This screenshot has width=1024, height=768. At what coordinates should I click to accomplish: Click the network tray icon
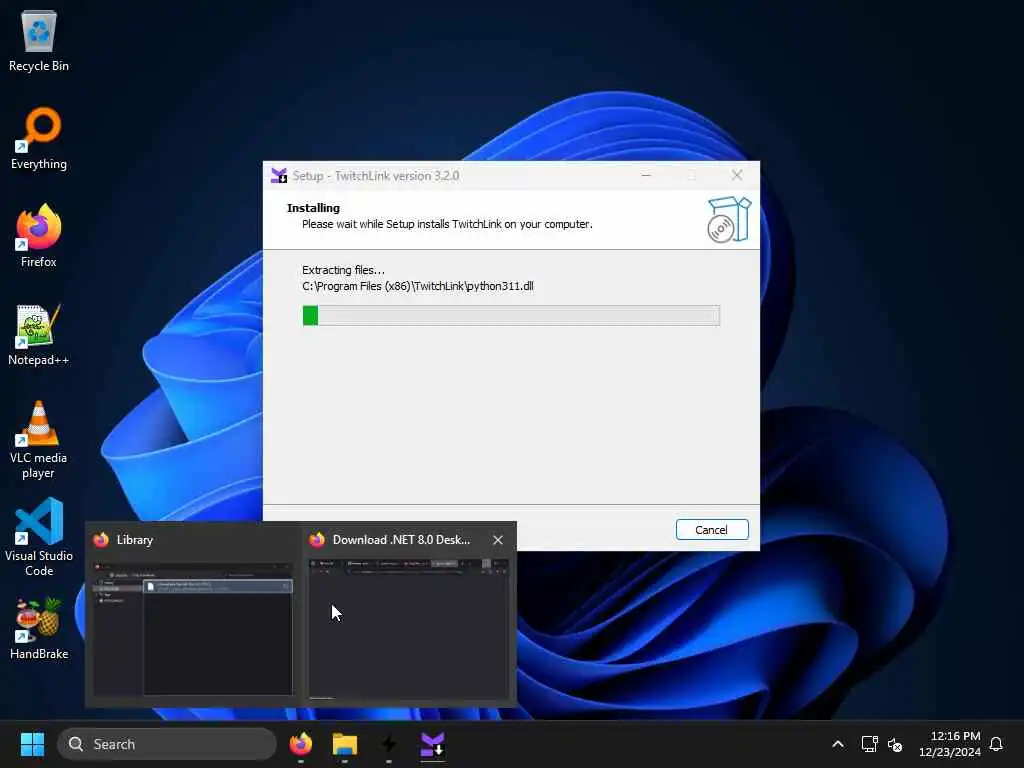click(x=869, y=744)
